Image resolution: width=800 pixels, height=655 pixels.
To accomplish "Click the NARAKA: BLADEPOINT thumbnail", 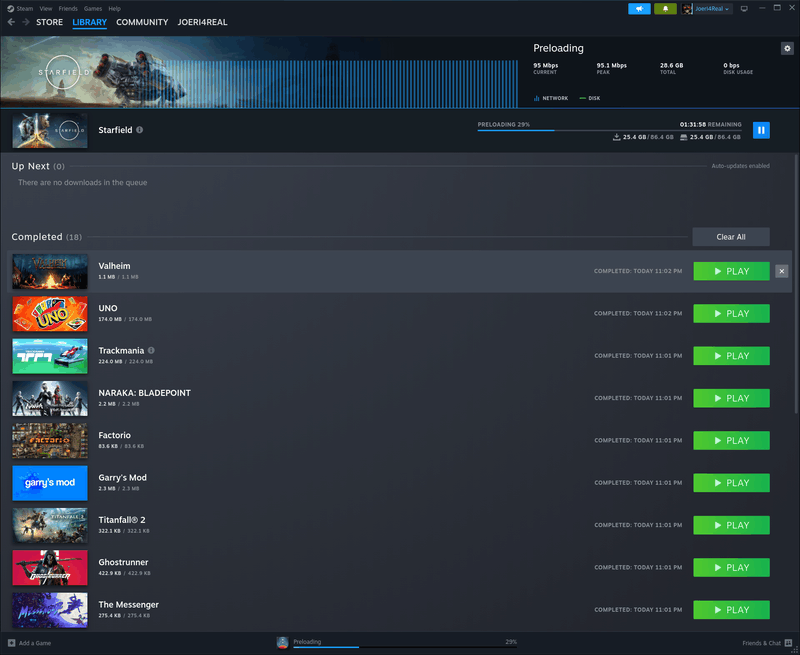I will point(50,398).
